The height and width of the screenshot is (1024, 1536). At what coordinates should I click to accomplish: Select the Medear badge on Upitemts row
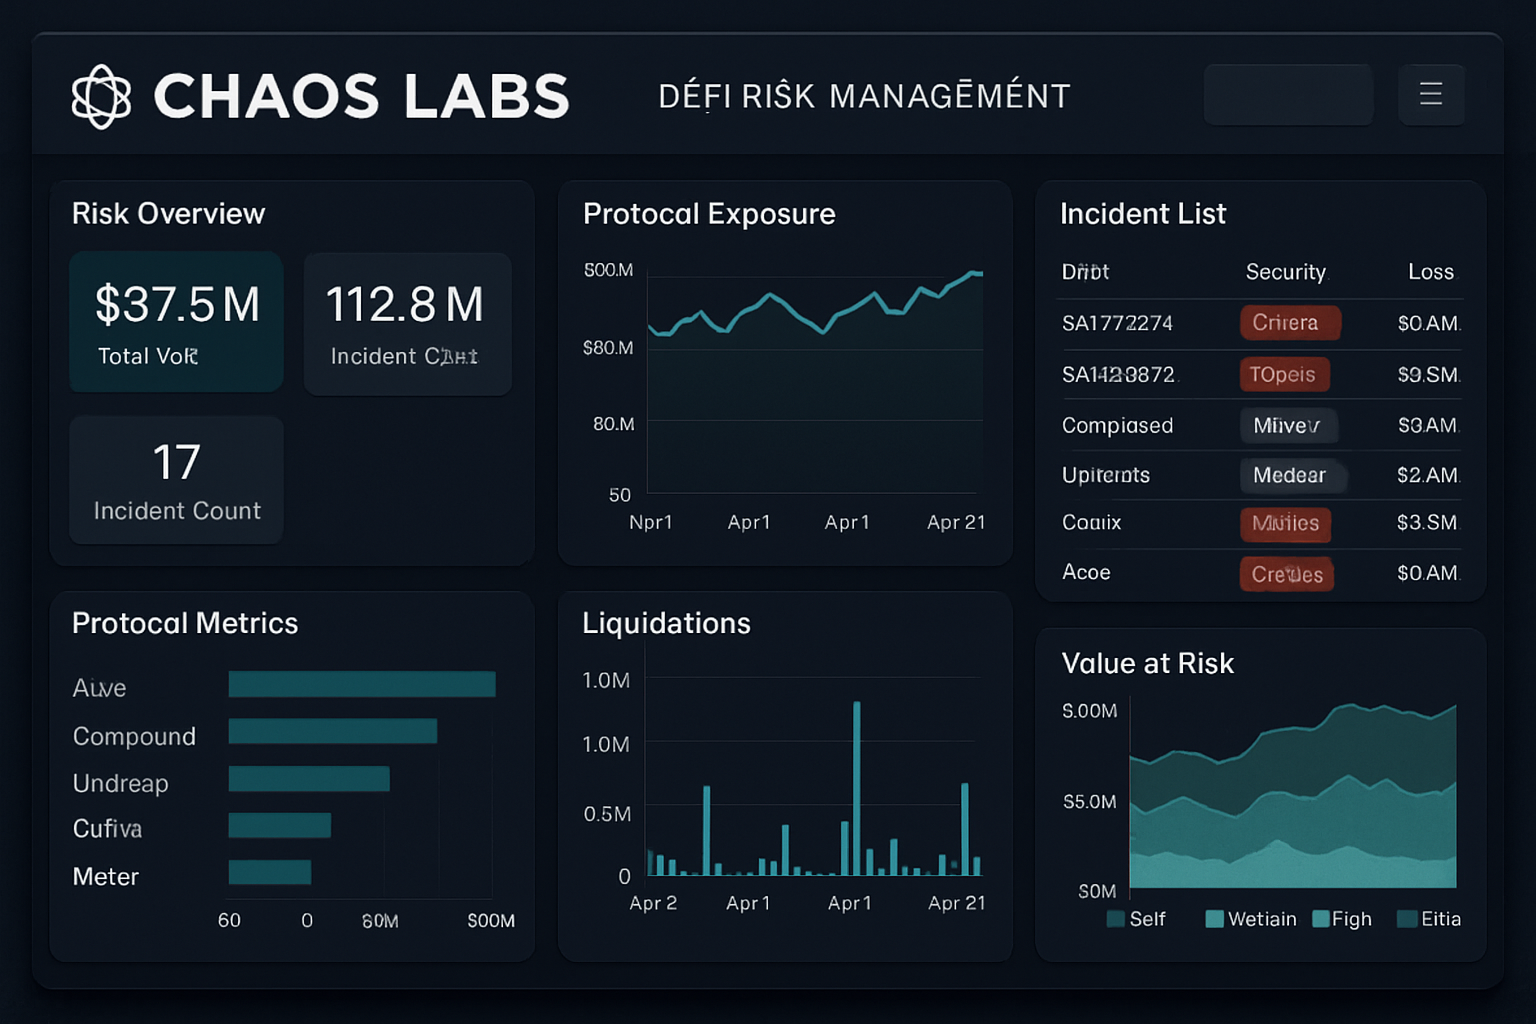pyautogui.click(x=1292, y=475)
